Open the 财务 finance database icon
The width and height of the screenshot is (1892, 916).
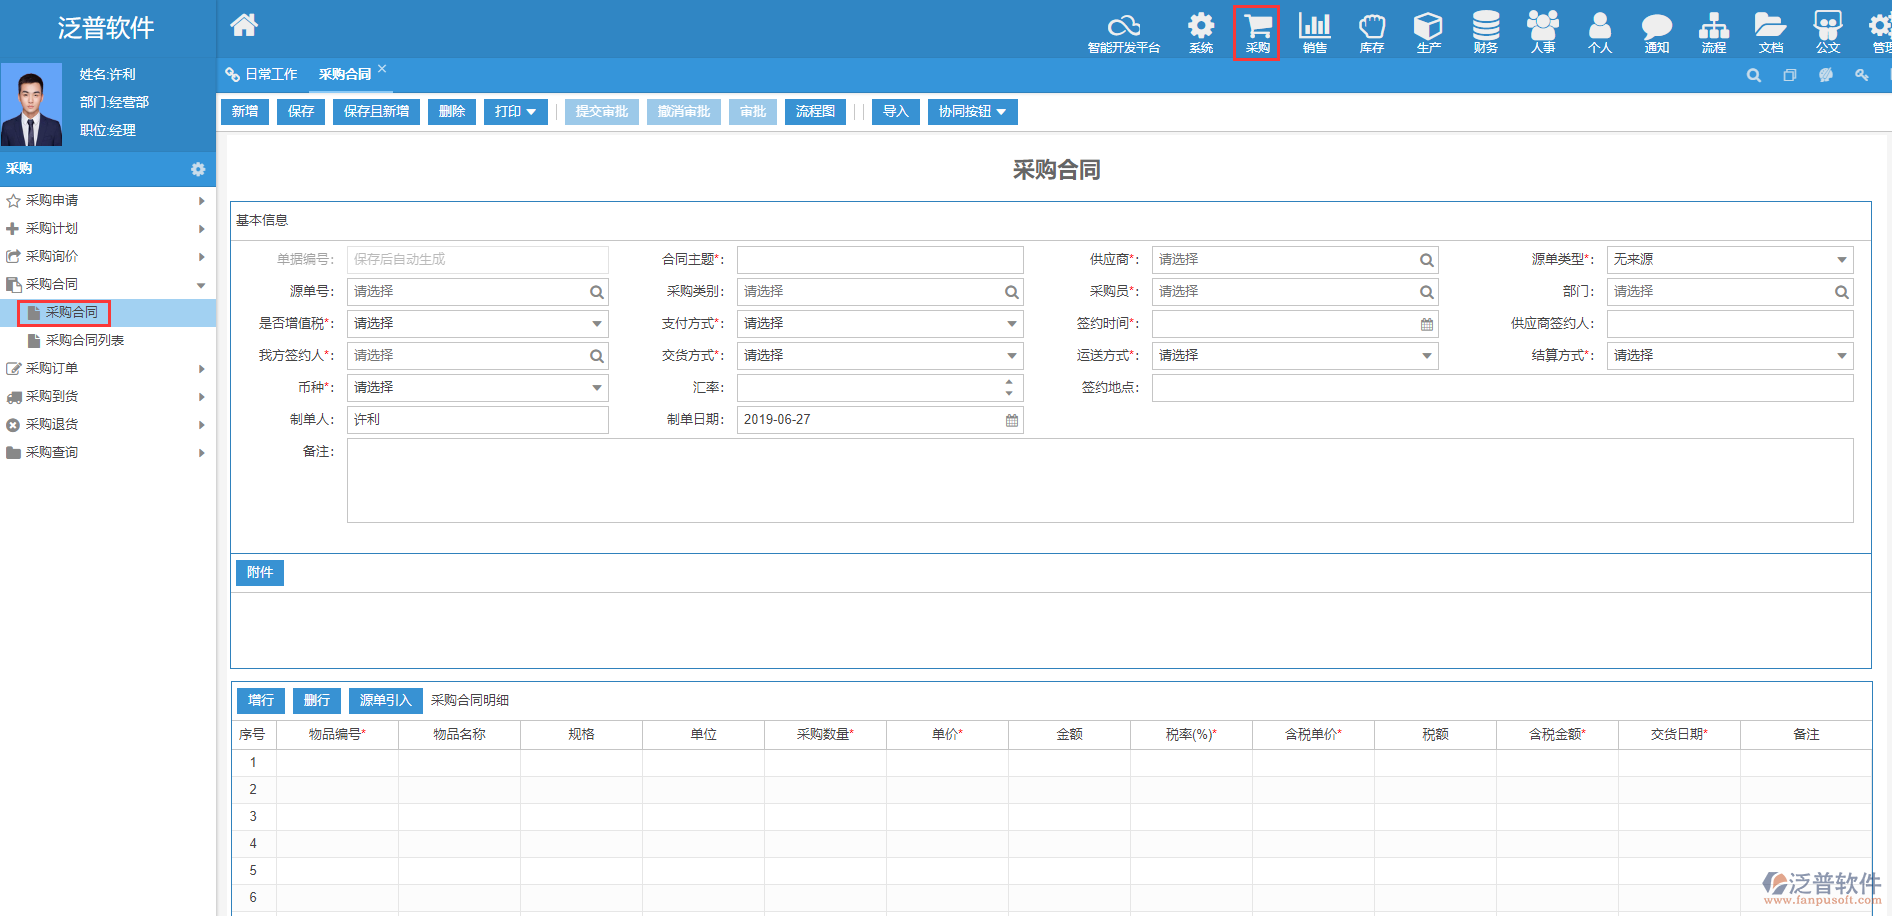pos(1485,32)
